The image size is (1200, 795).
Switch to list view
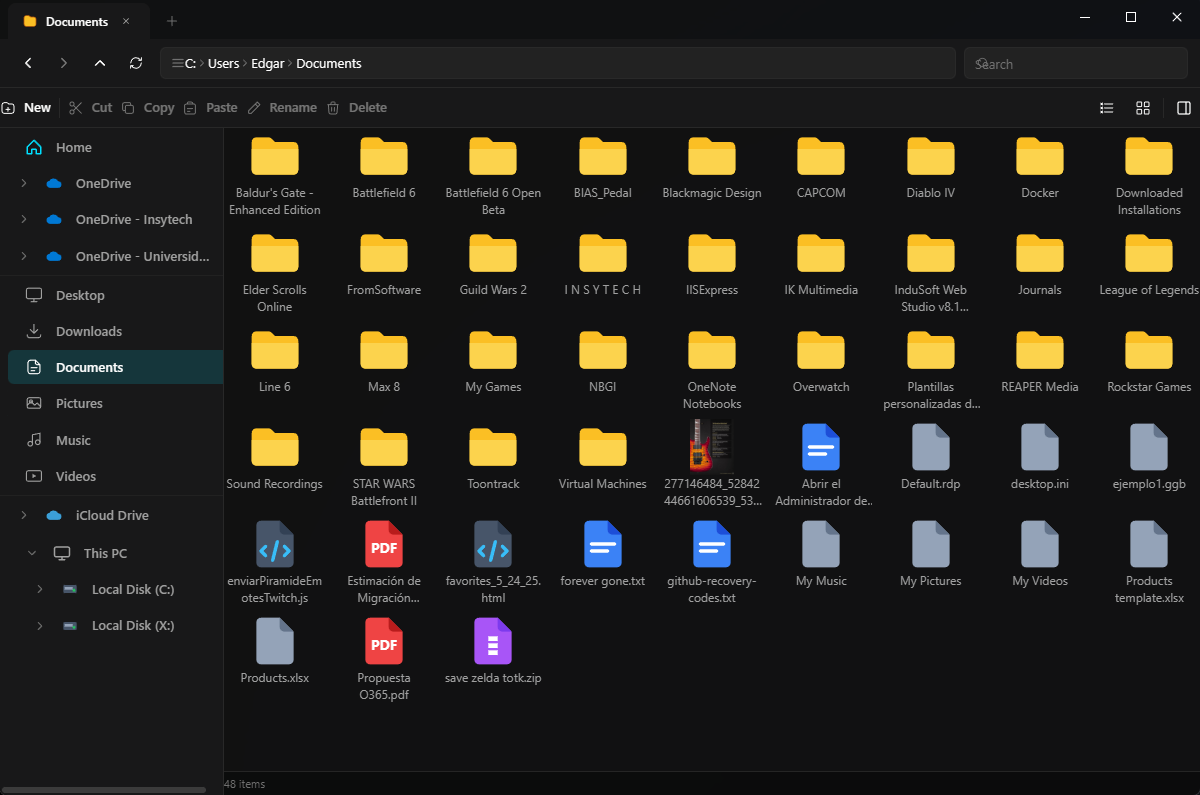(1106, 107)
